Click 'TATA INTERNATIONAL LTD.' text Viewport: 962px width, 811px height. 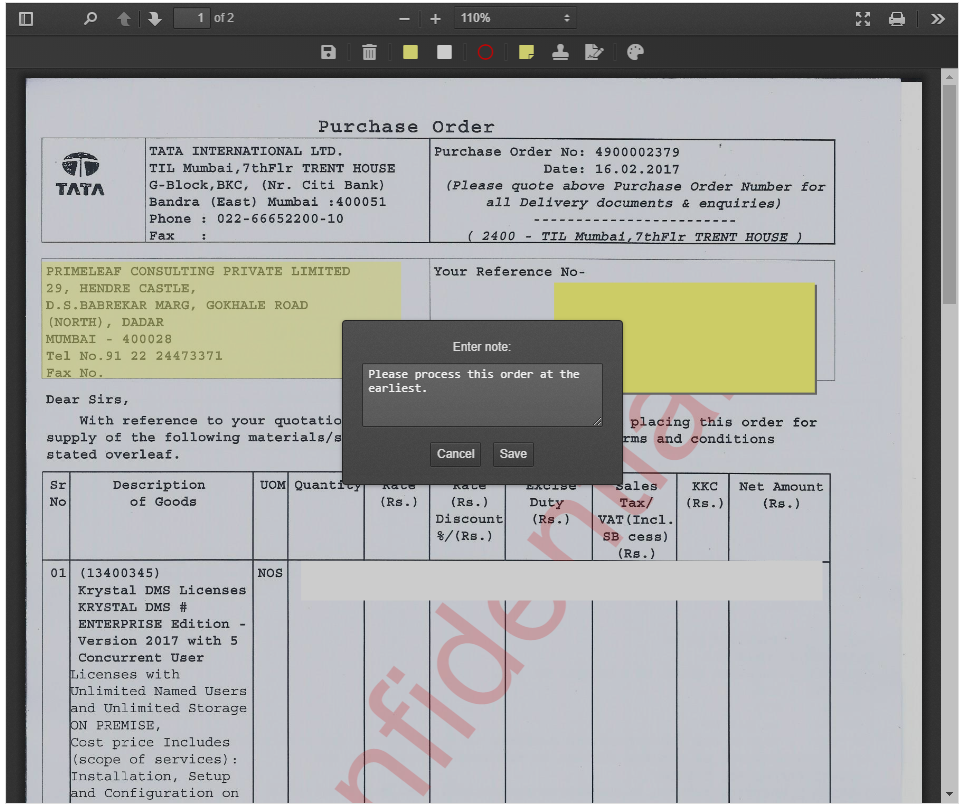coord(245,152)
